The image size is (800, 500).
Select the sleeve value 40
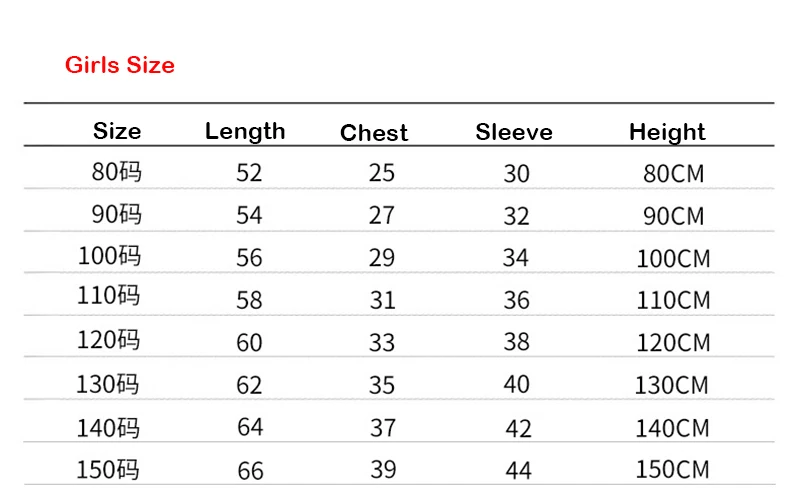516,384
